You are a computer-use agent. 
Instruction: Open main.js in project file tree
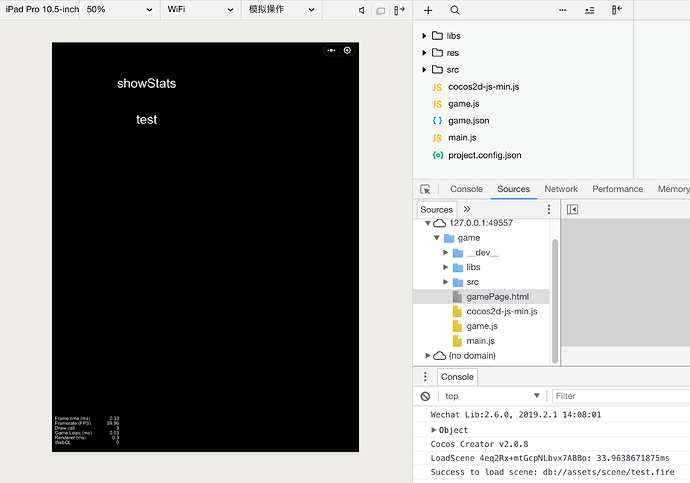click(462, 138)
